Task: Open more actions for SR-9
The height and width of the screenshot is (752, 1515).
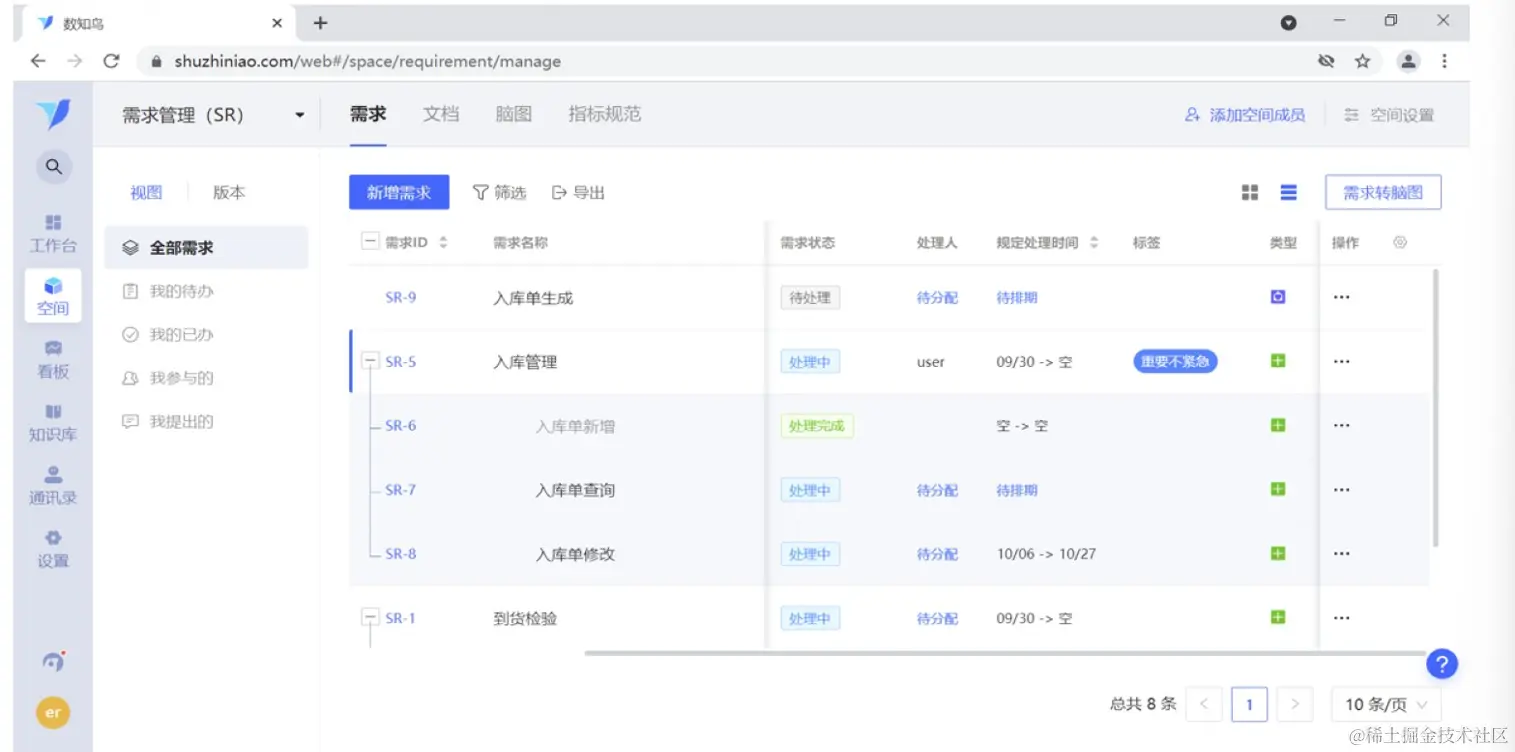Action: [x=1342, y=298]
